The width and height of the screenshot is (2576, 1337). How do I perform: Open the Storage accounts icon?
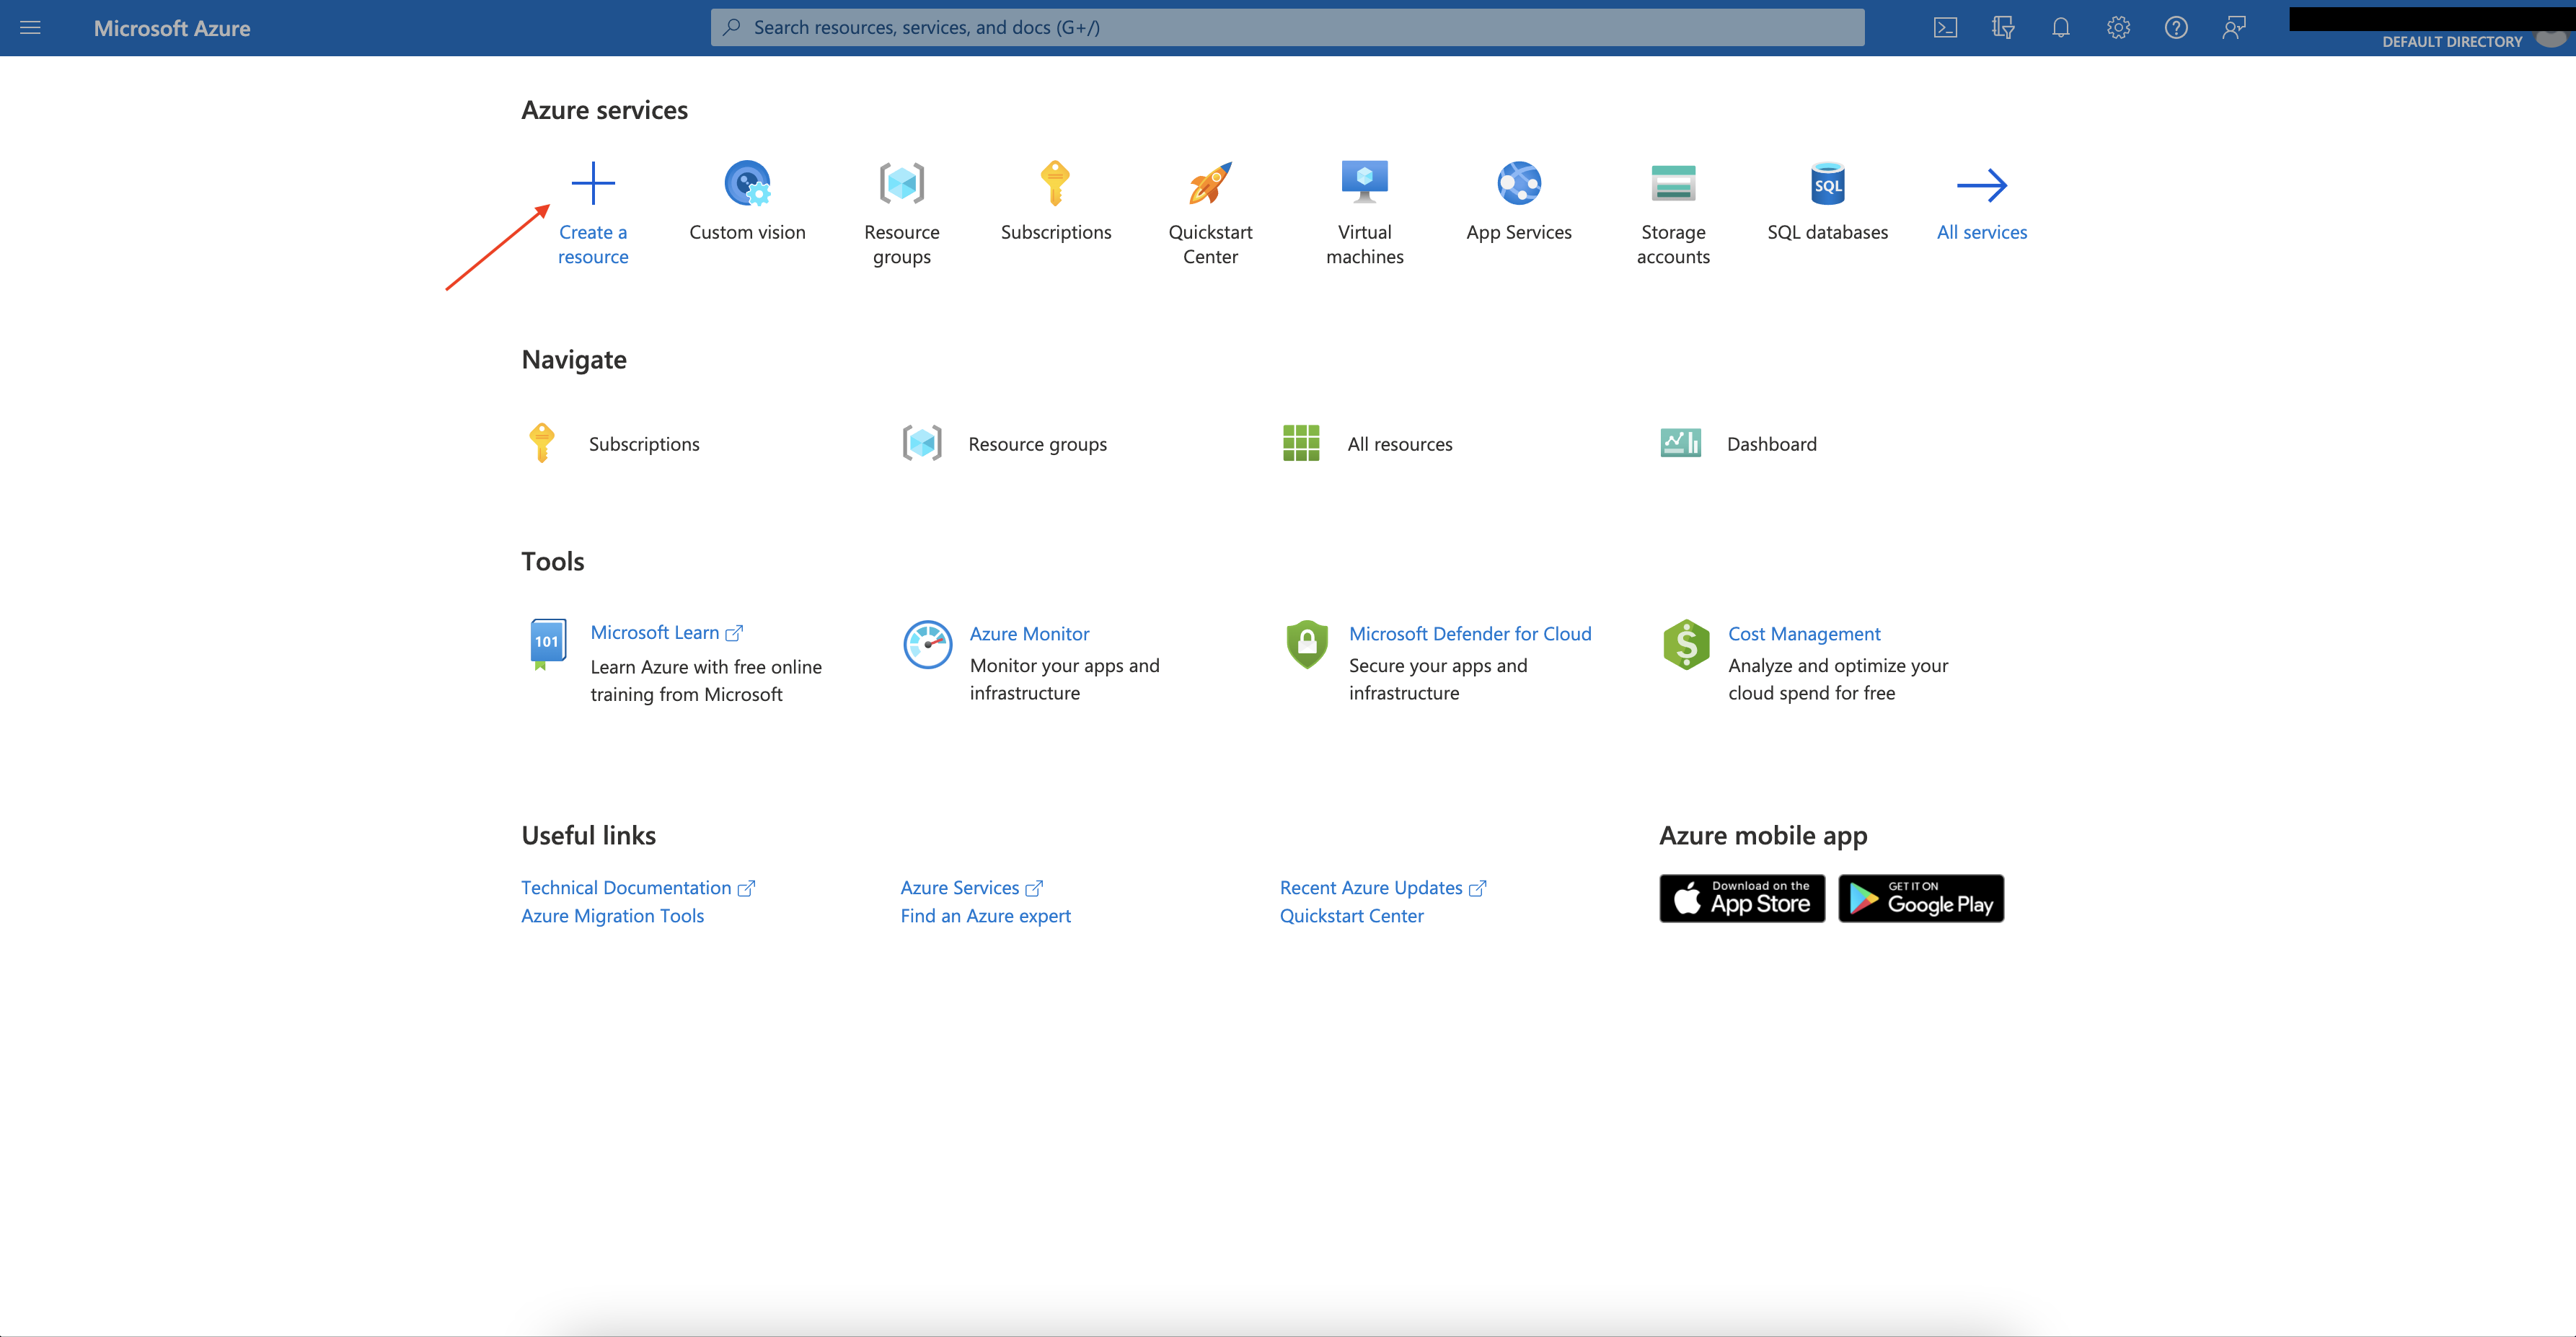pos(1673,183)
